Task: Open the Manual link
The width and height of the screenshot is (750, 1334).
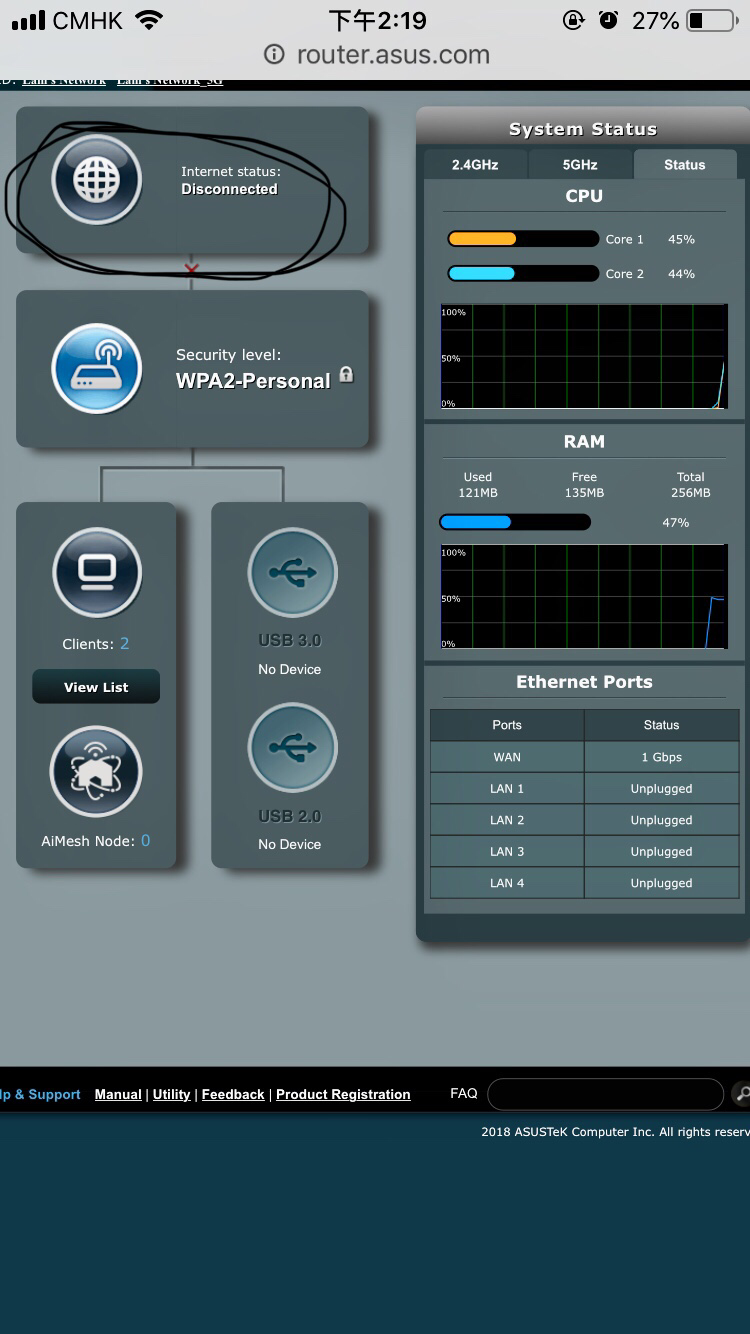Action: [118, 1095]
